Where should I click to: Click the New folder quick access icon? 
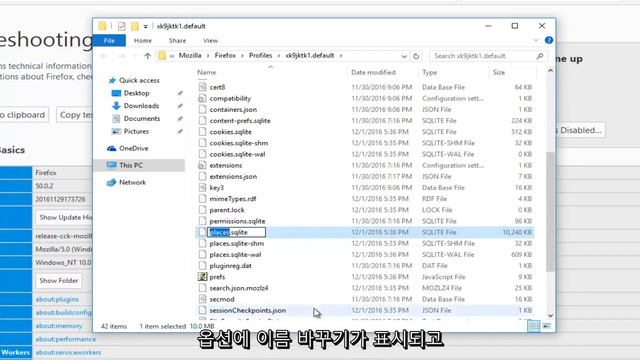[134, 26]
